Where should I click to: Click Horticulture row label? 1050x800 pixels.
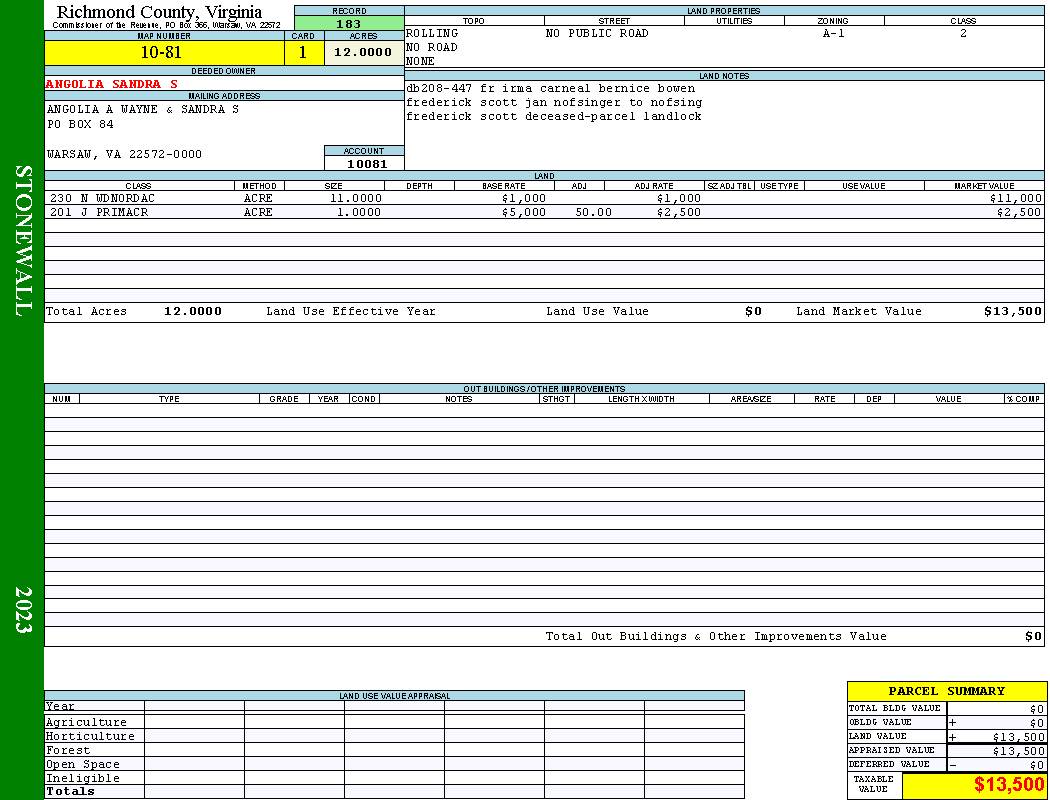[x=90, y=736]
